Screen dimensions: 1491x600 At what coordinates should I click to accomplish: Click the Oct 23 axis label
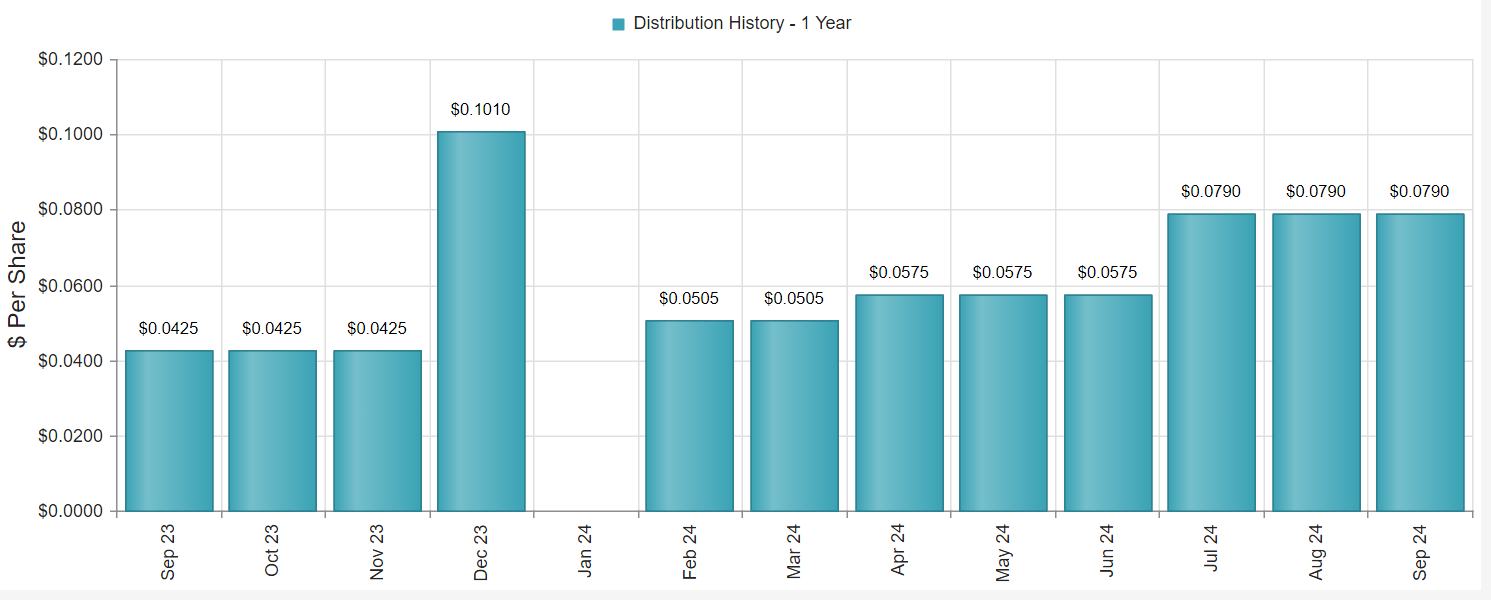tap(272, 551)
